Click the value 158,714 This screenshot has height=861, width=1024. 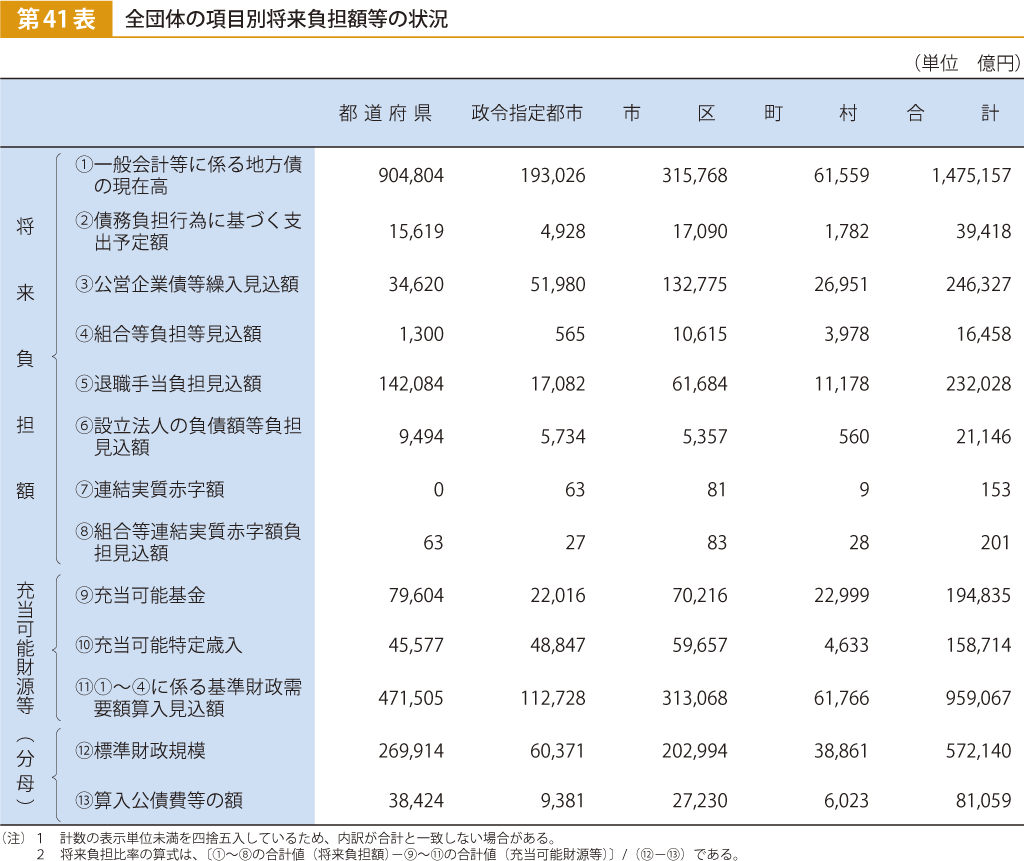click(x=978, y=645)
